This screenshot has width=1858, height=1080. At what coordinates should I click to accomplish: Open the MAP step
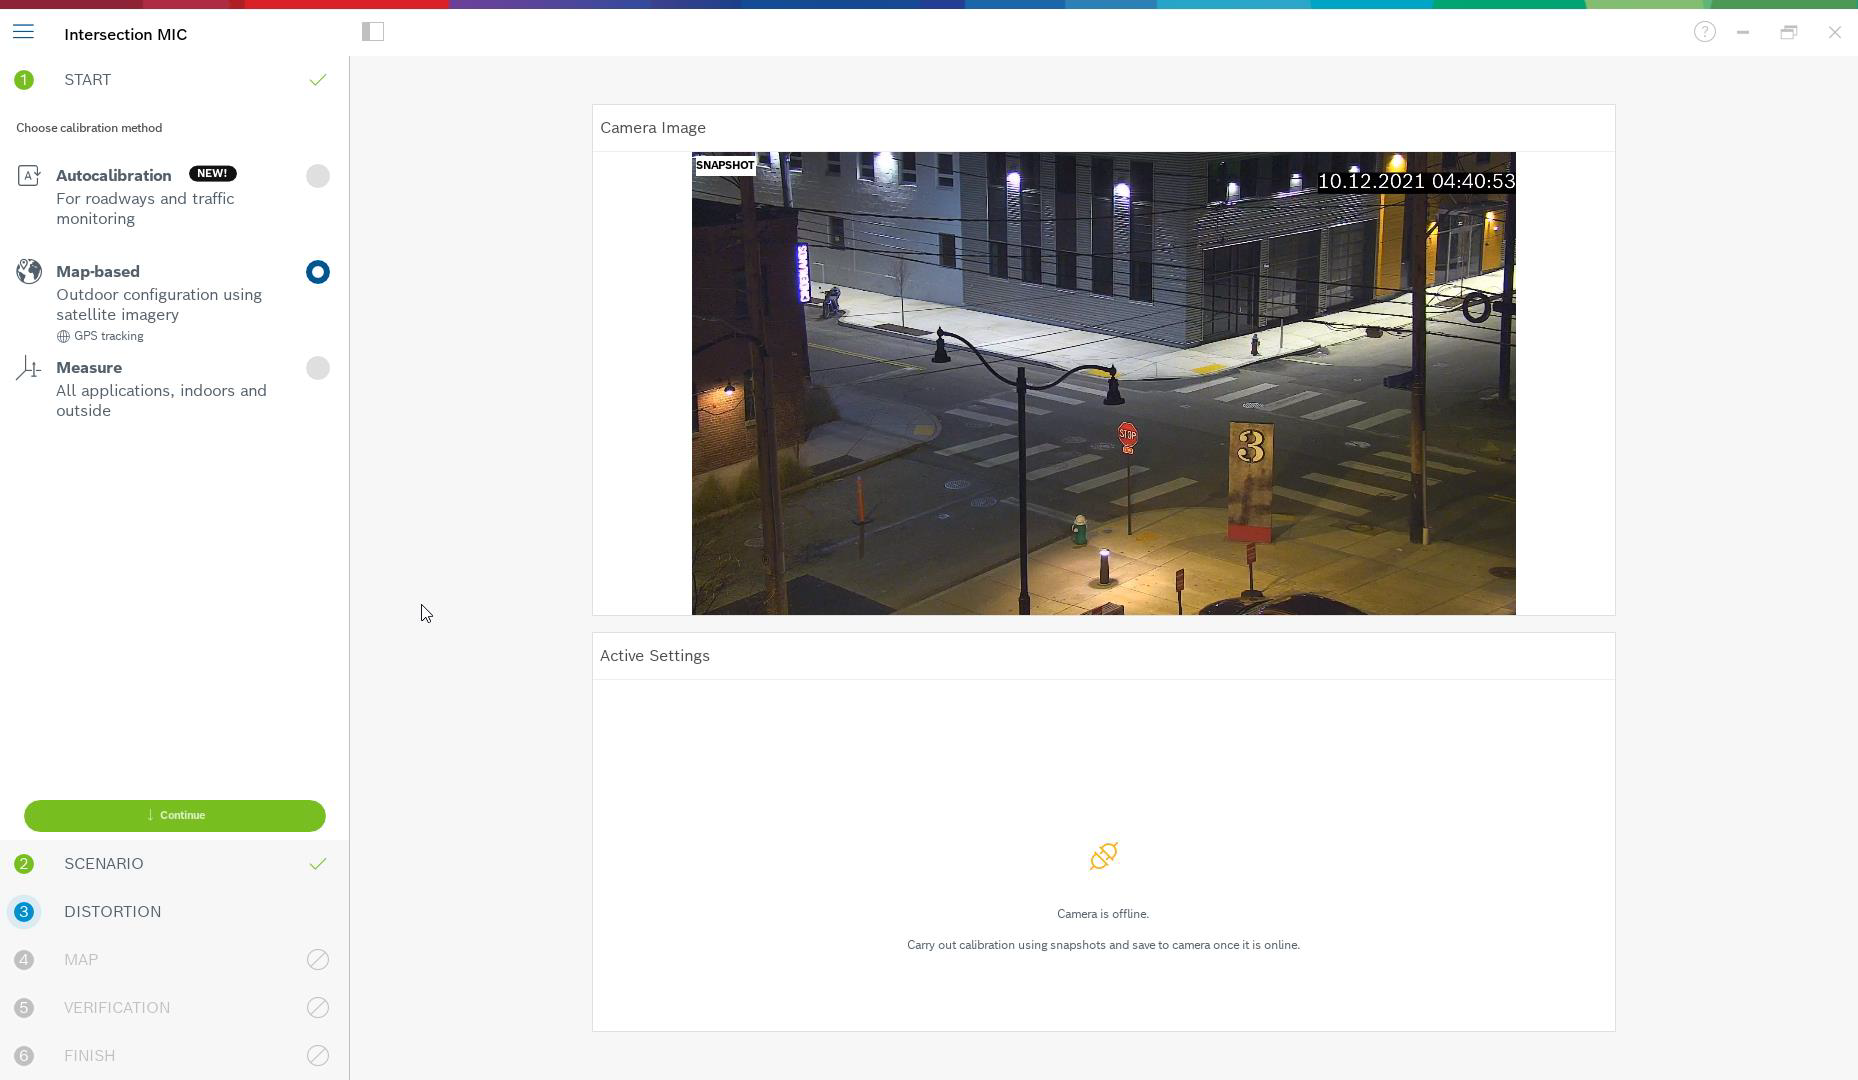pyautogui.click(x=81, y=960)
